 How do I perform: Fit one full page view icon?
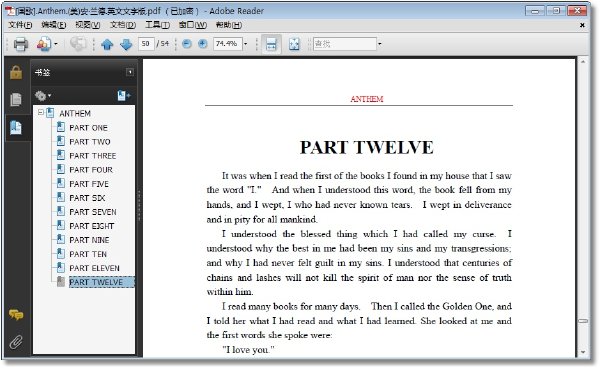click(294, 44)
